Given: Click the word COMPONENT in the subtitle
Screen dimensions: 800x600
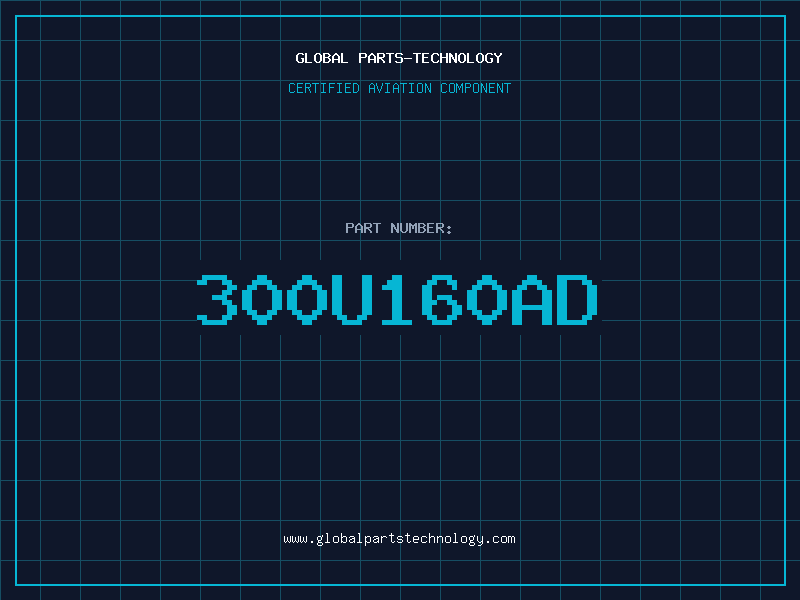Looking at the screenshot, I should click(476, 88).
